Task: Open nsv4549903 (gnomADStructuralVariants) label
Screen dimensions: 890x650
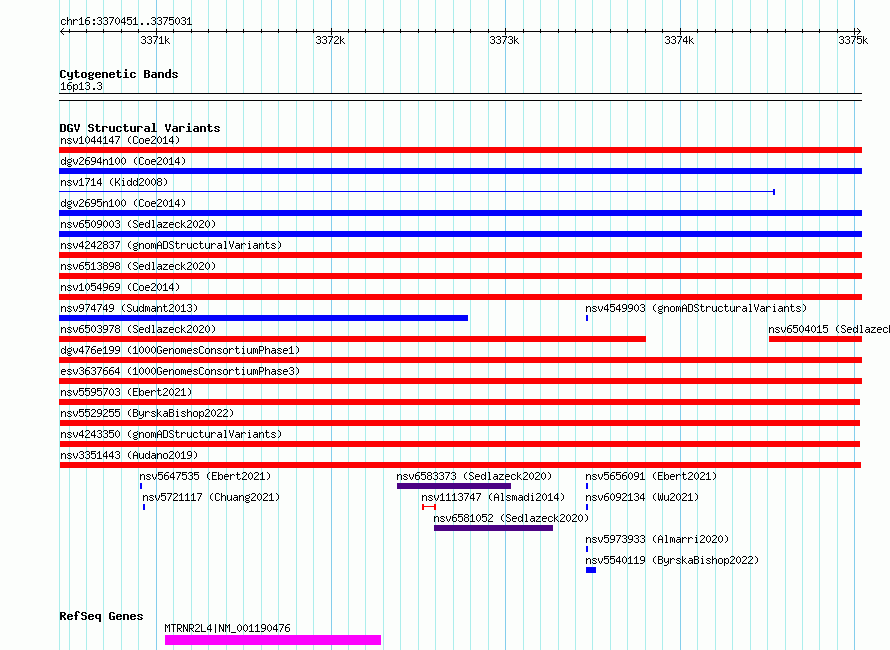Action: [696, 308]
